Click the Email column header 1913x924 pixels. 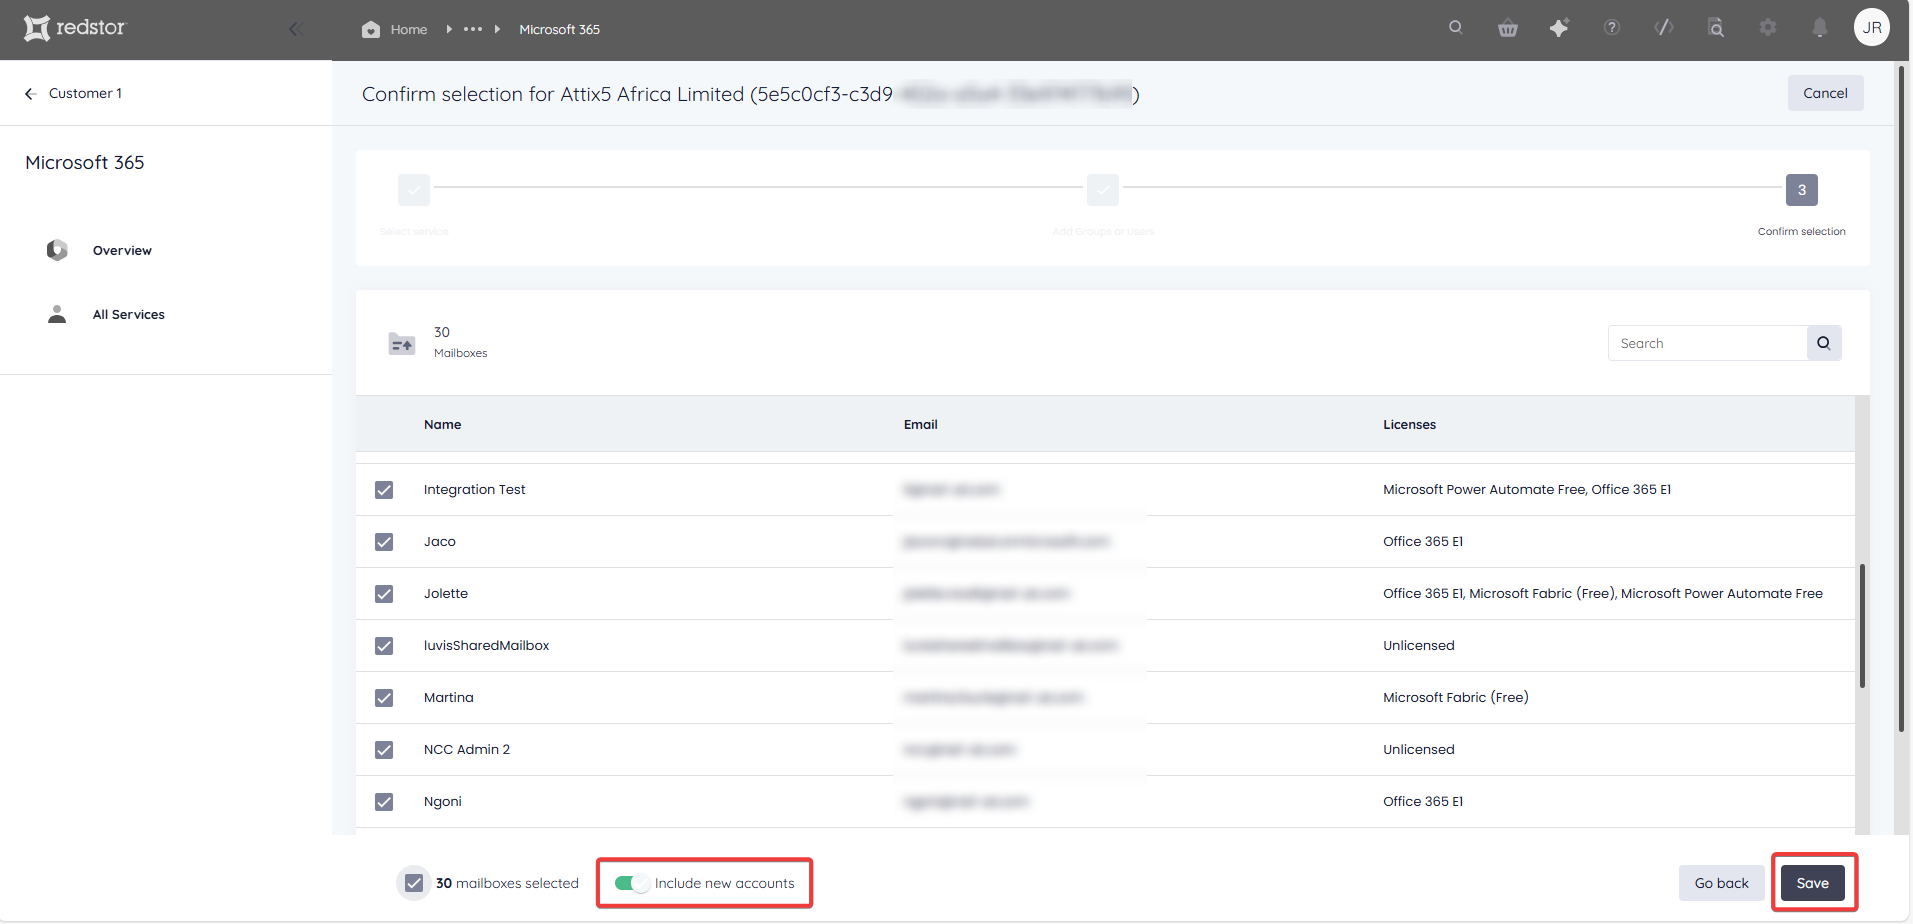921,424
